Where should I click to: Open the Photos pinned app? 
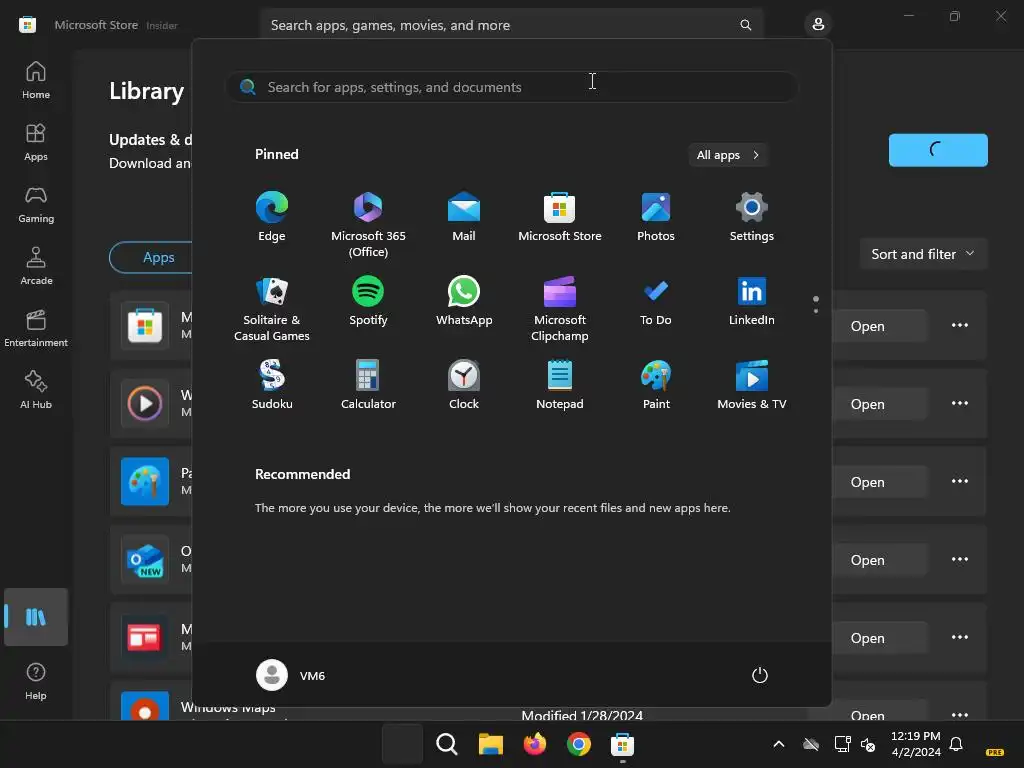[656, 217]
